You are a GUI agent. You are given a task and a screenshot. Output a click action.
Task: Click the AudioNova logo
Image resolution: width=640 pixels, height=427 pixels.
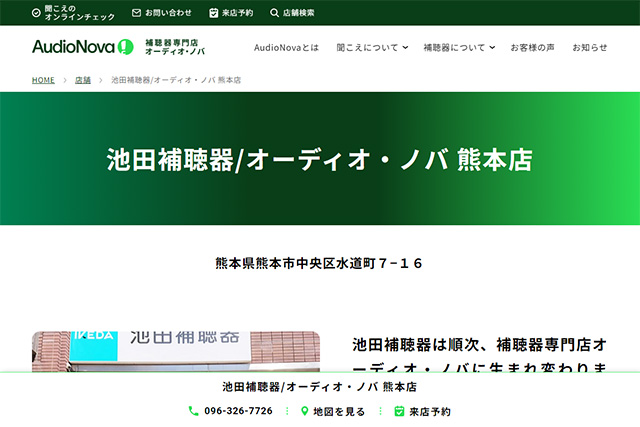coord(82,47)
